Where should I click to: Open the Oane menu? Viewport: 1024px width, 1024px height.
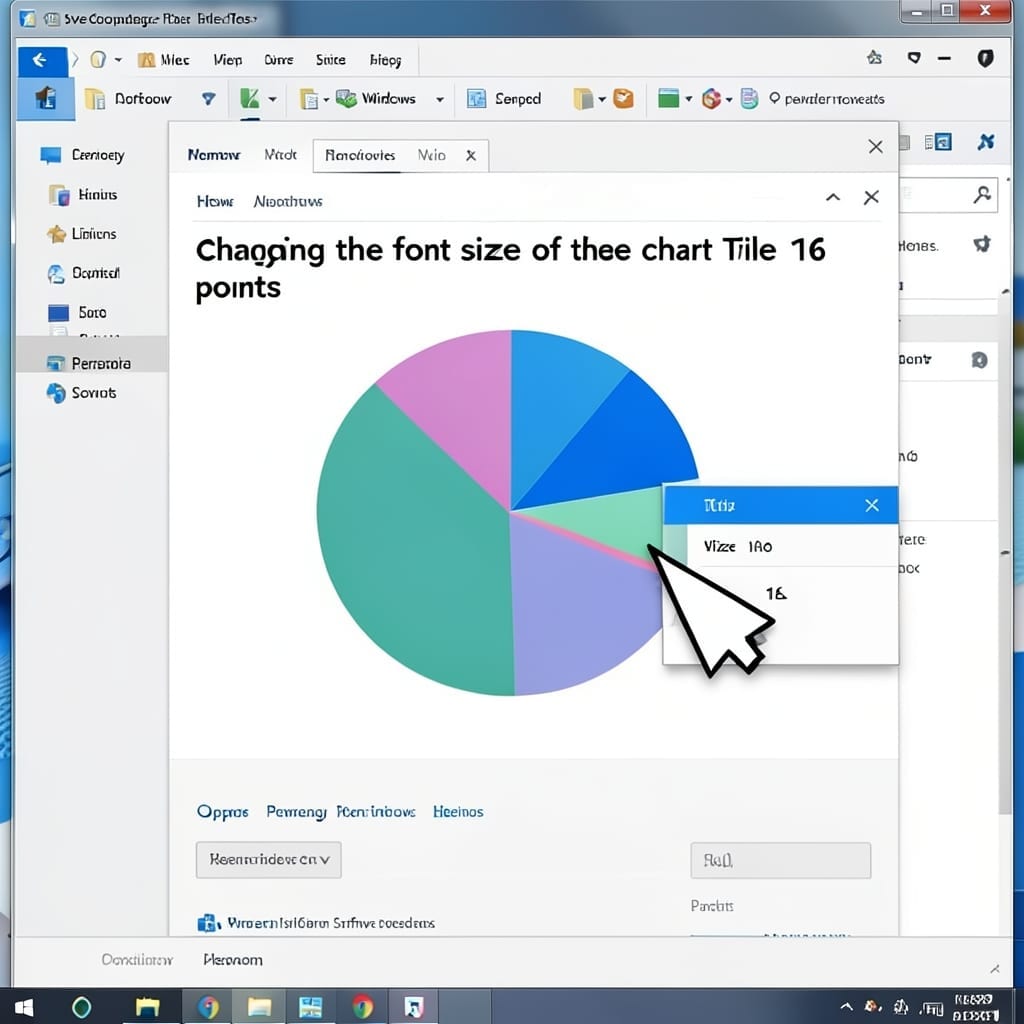pos(279,60)
